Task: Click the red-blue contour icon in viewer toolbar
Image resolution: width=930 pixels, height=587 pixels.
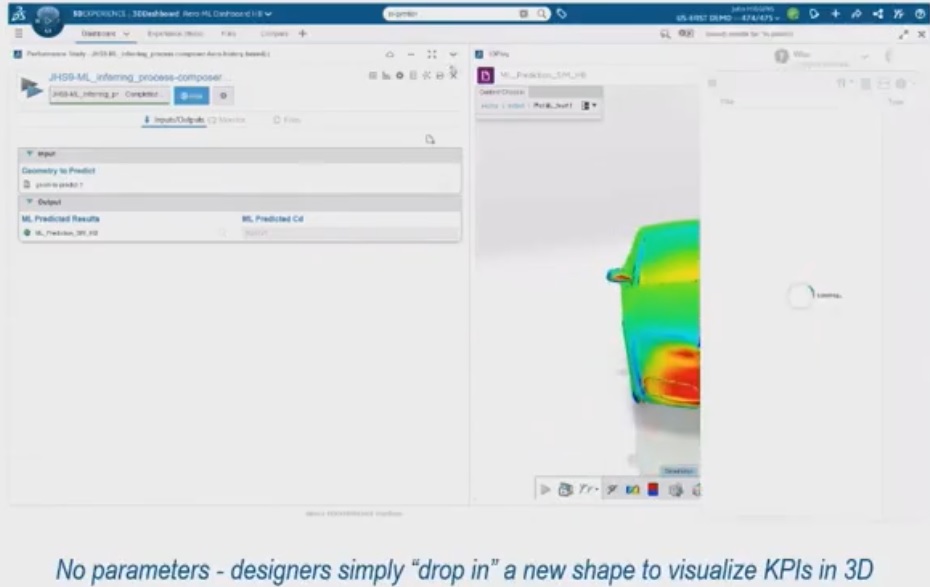Action: click(x=652, y=489)
